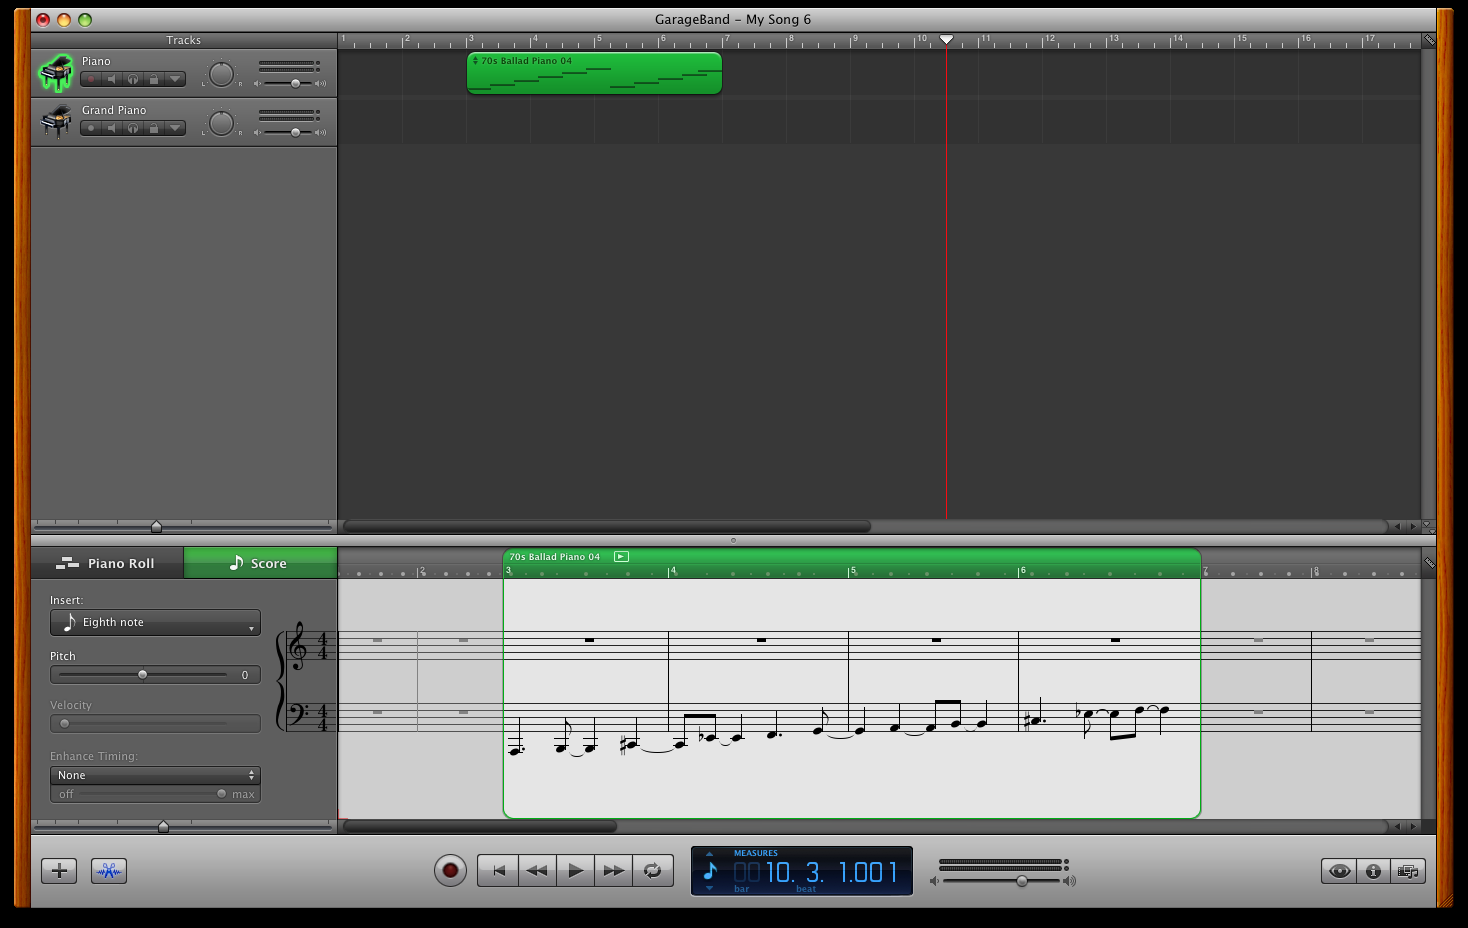Toggle the track editor scissors button
Viewport: 1468px width, 928px height.
click(x=109, y=870)
